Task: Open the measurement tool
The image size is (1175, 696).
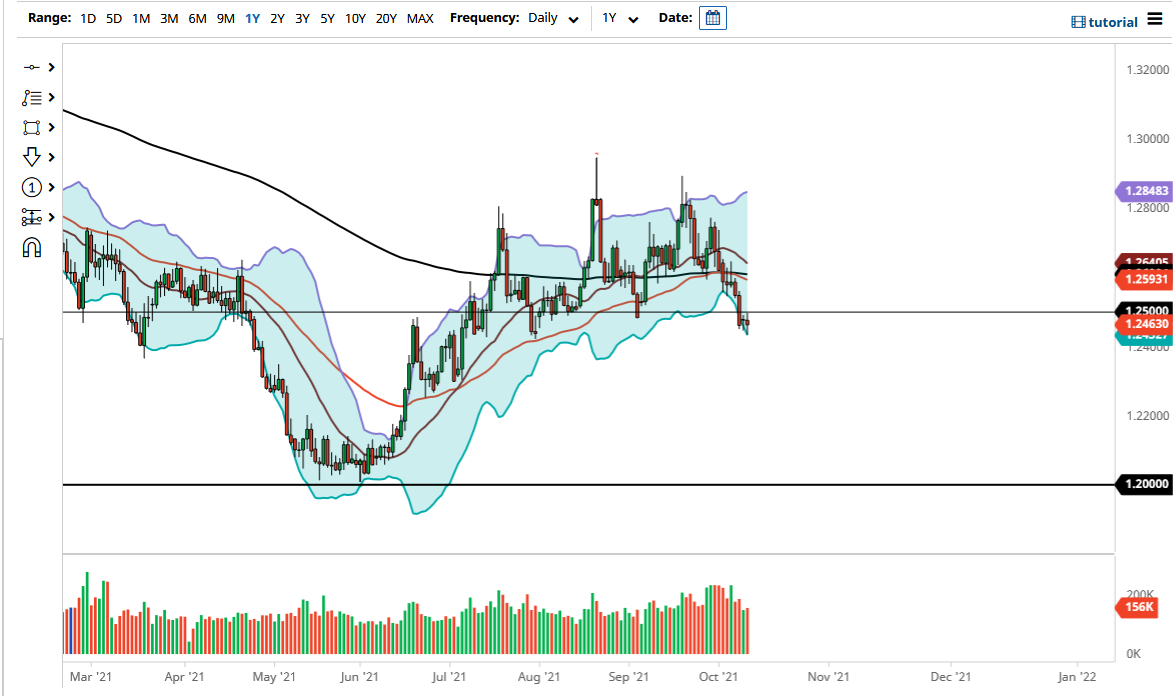Action: click(x=30, y=217)
